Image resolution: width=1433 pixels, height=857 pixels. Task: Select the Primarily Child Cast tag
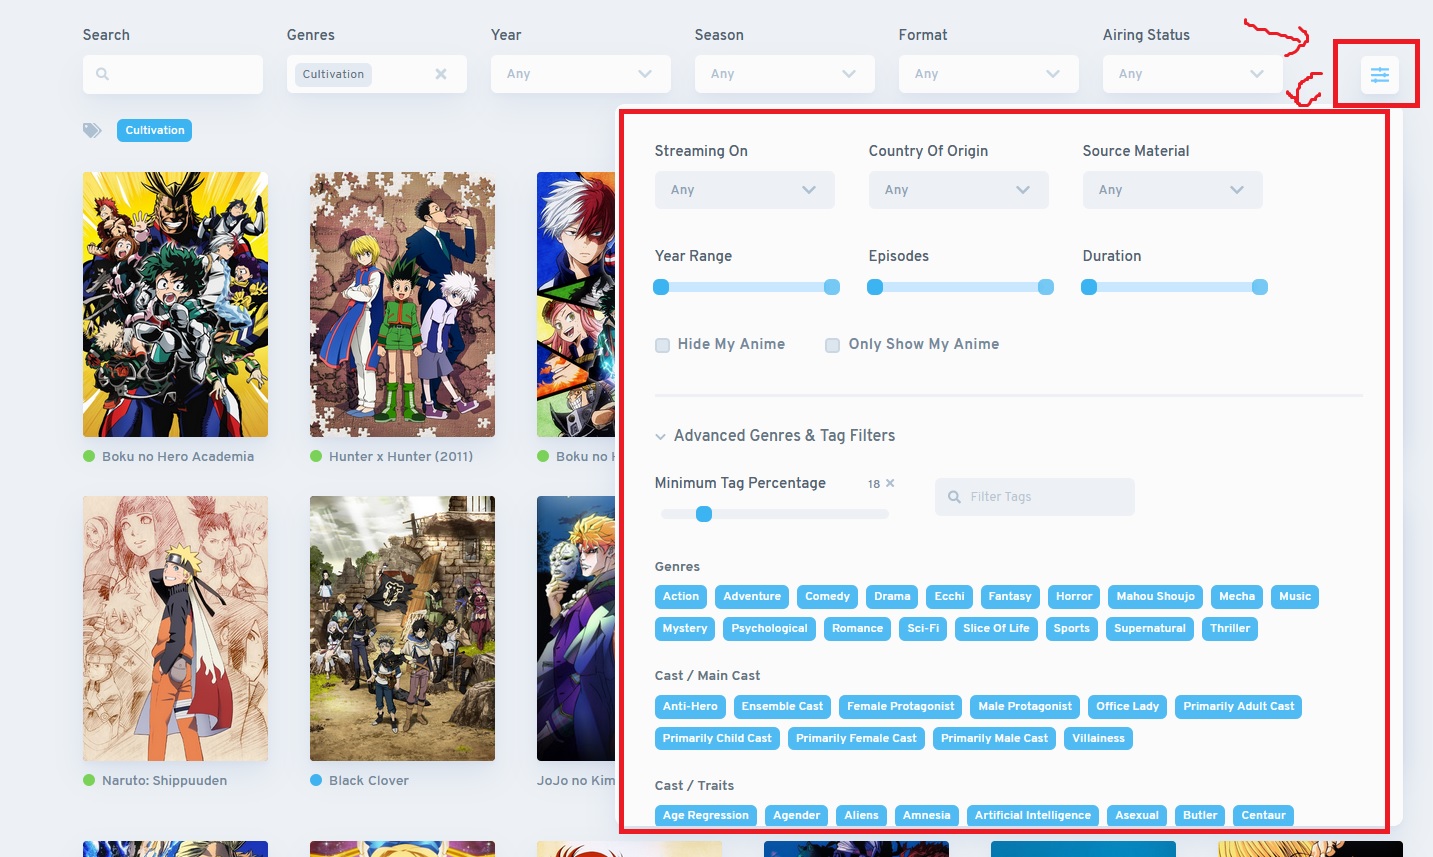pyautogui.click(x=717, y=739)
